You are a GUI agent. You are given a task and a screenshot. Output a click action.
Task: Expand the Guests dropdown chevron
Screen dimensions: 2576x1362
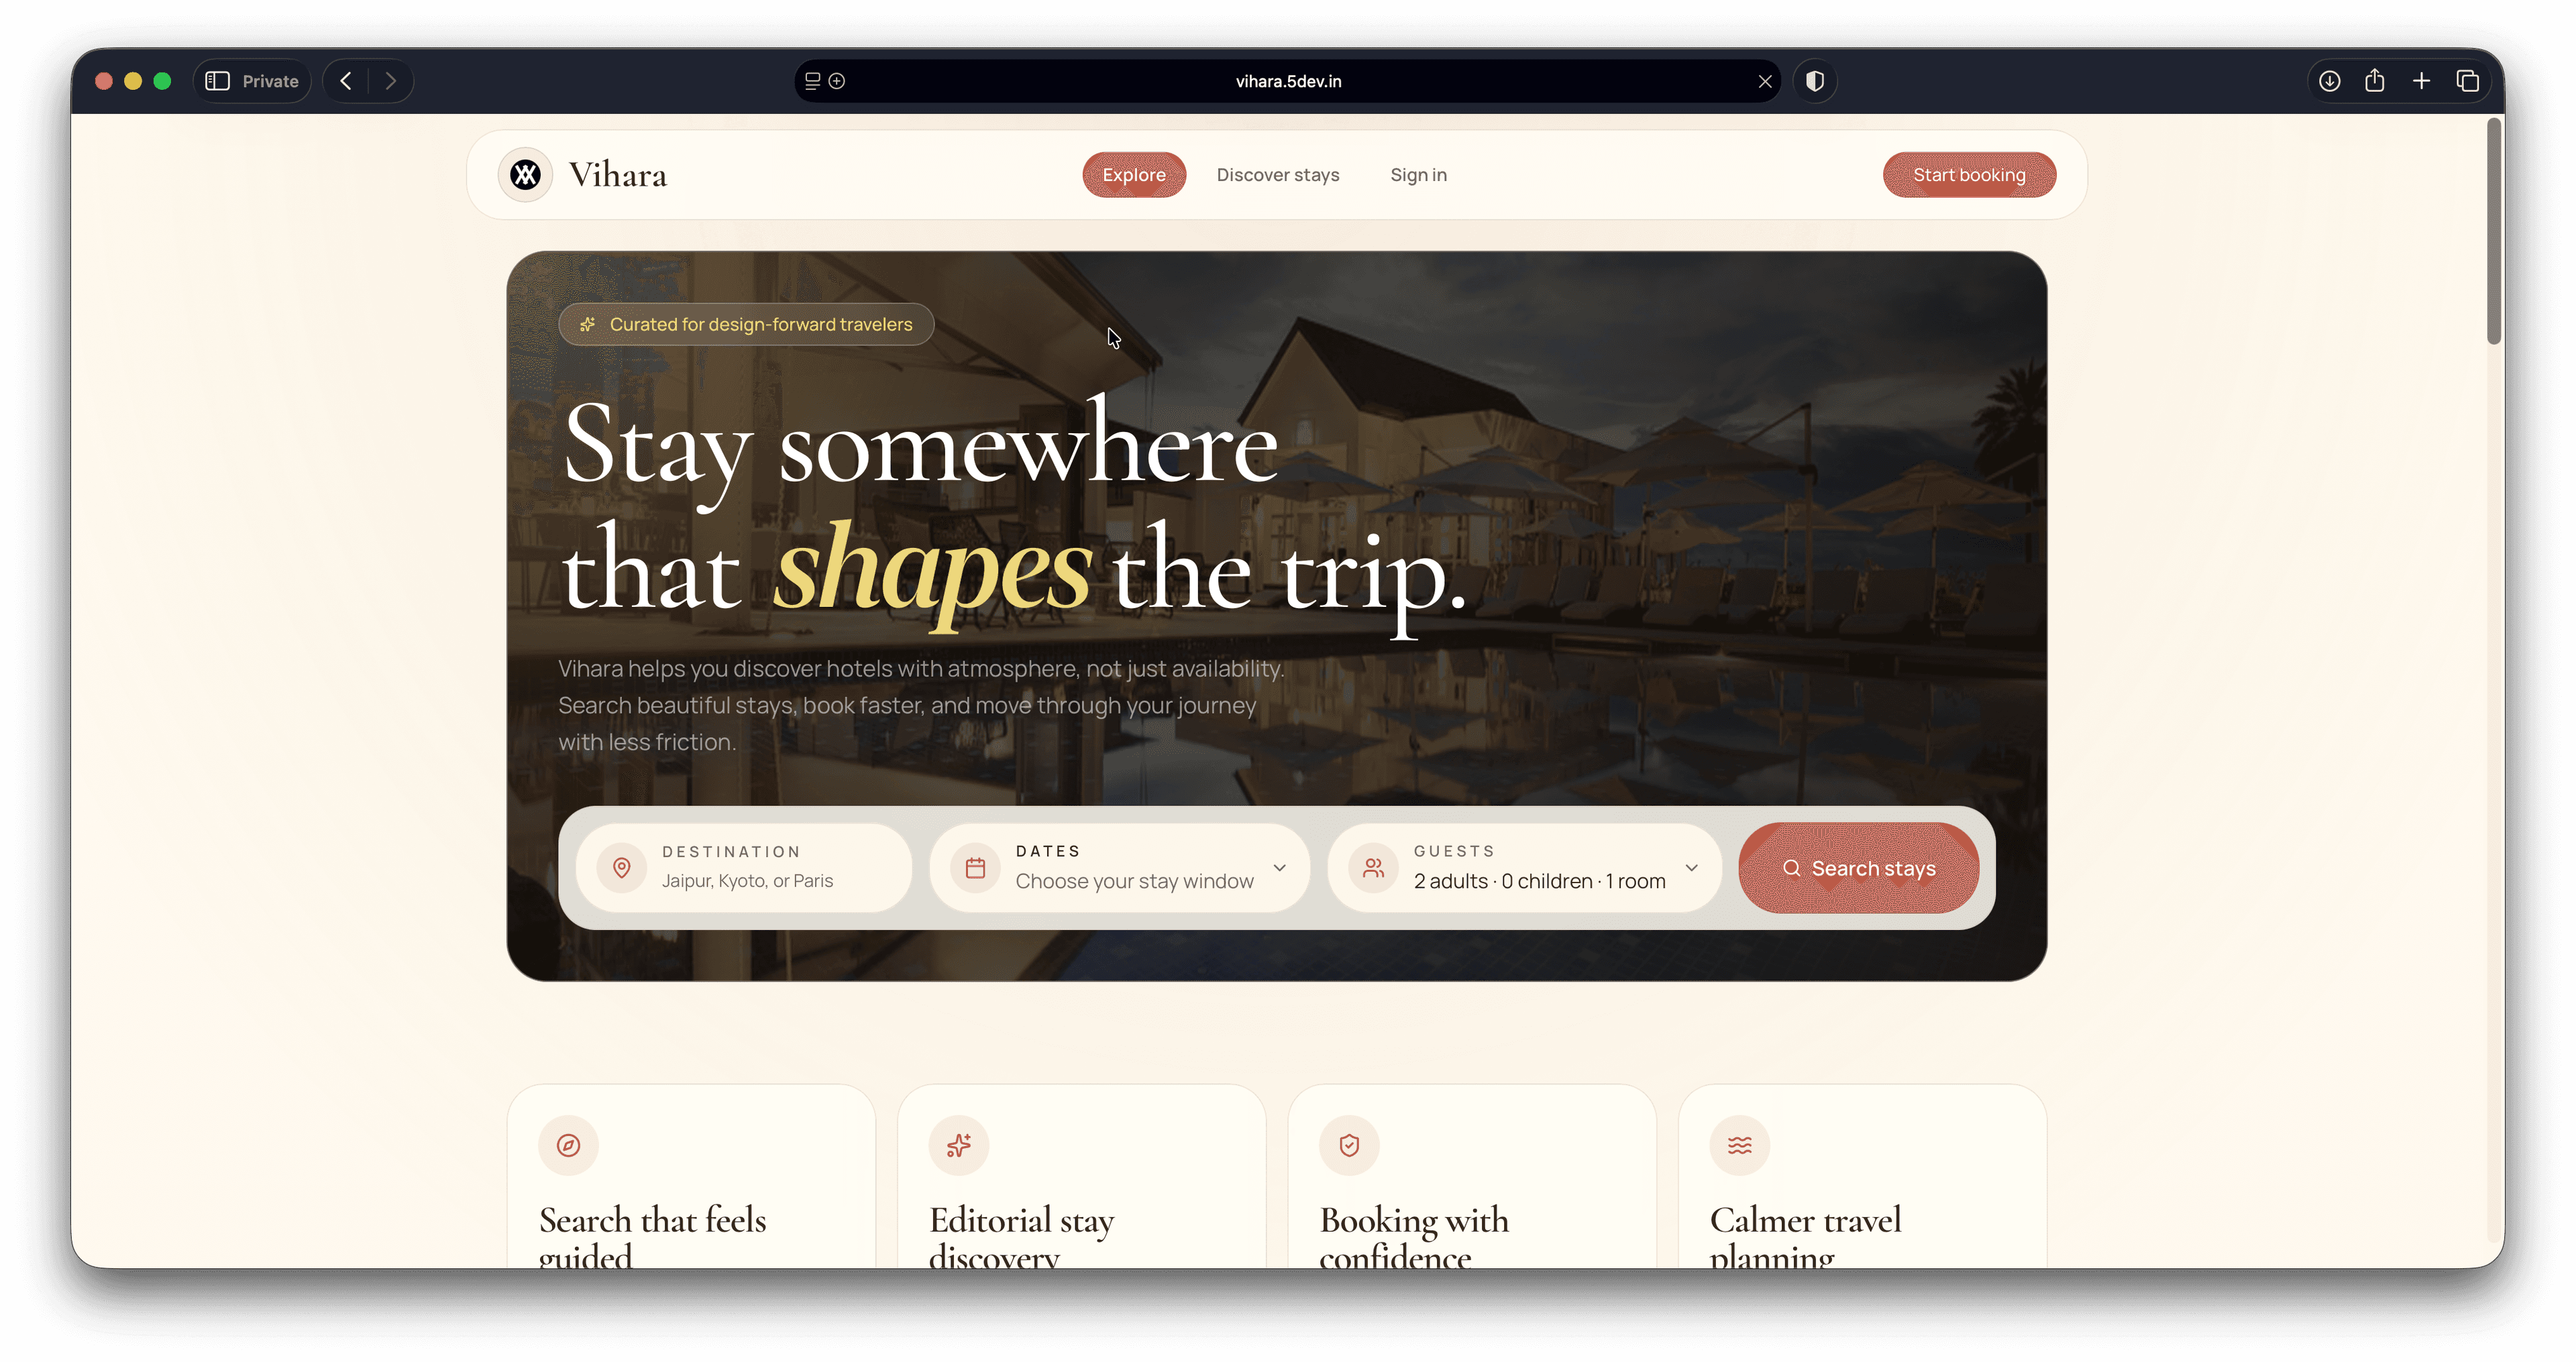[1691, 868]
